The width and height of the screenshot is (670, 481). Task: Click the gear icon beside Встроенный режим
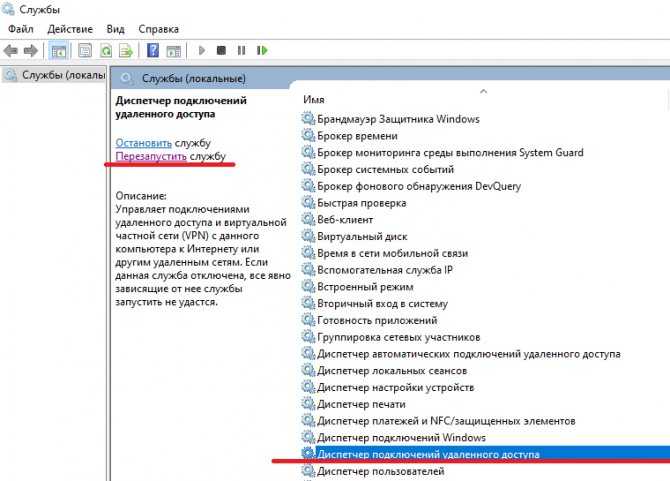(x=308, y=286)
